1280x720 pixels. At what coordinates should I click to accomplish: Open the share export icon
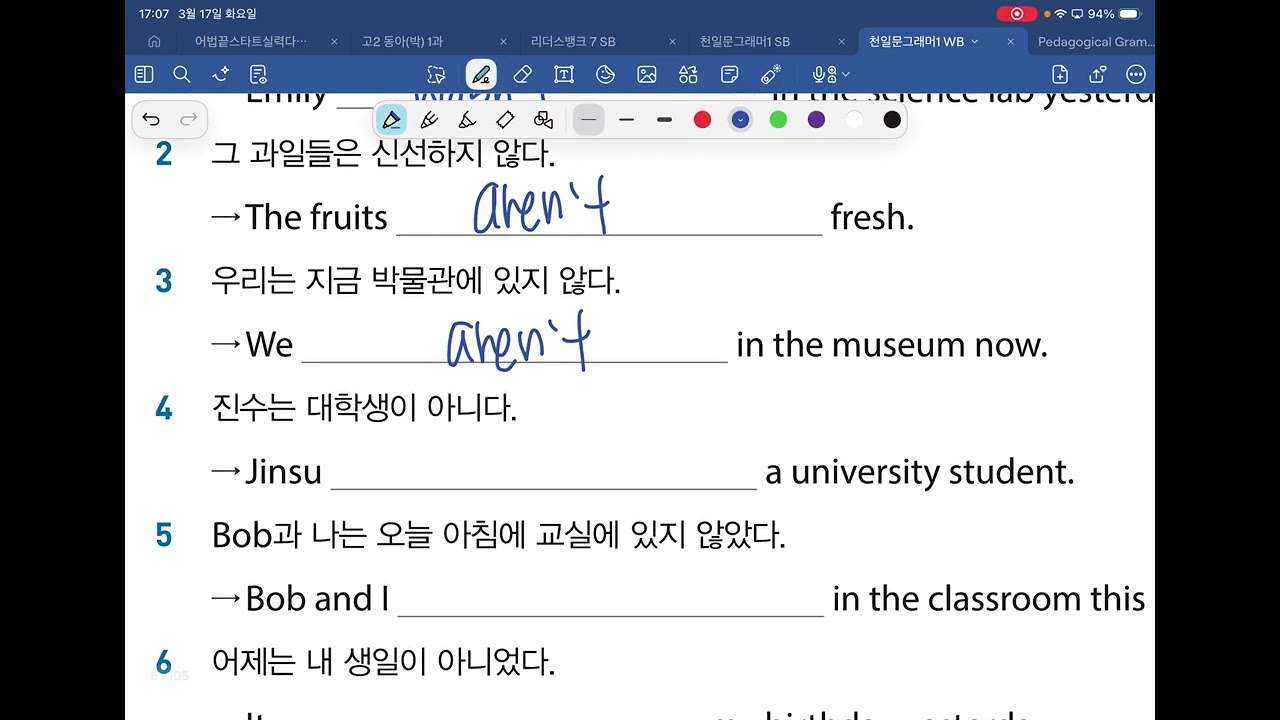tap(1098, 74)
